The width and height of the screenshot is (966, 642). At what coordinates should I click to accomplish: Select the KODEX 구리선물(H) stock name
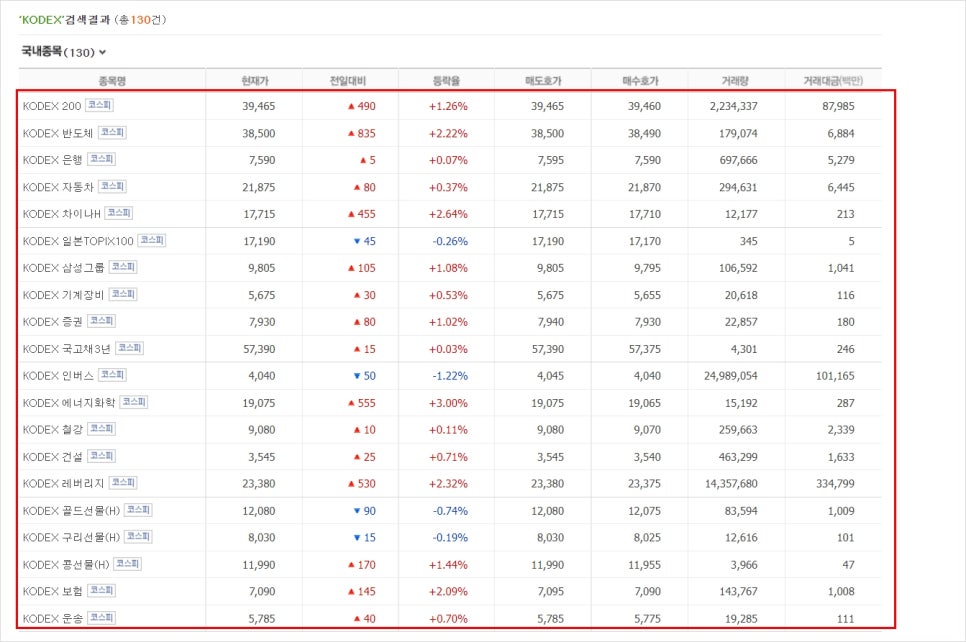click(71, 537)
